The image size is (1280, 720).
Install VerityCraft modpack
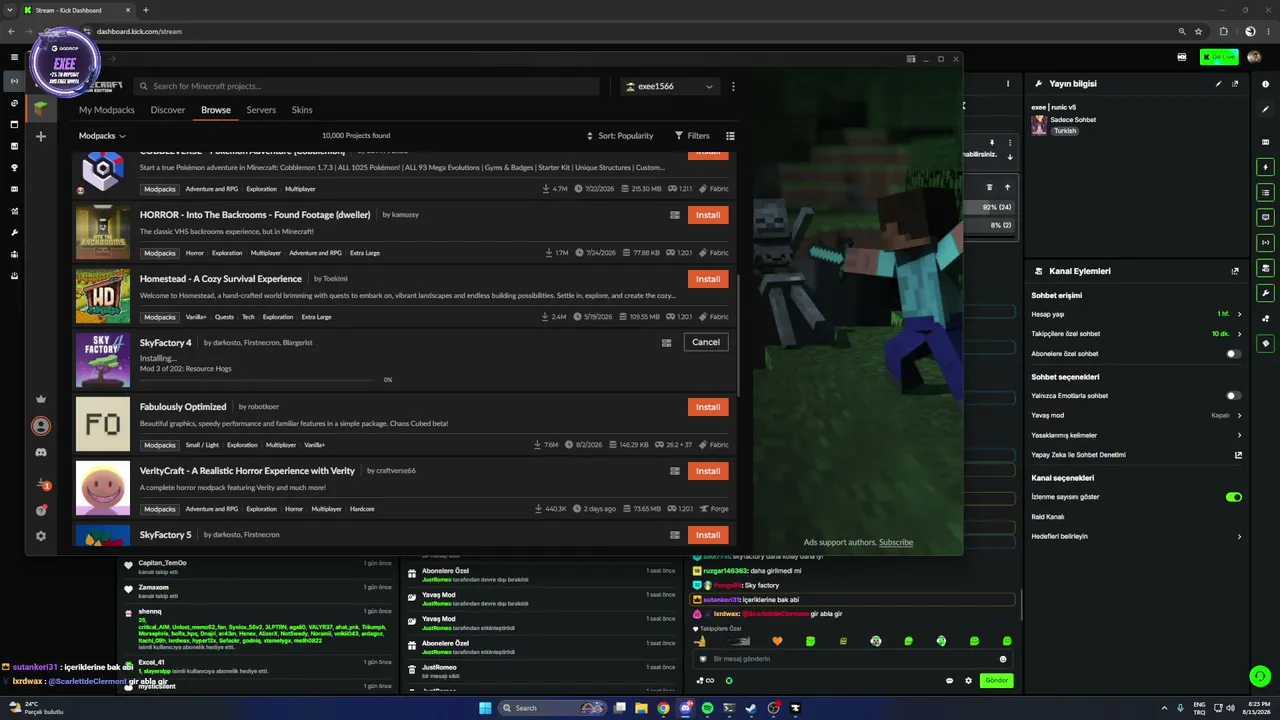point(708,471)
